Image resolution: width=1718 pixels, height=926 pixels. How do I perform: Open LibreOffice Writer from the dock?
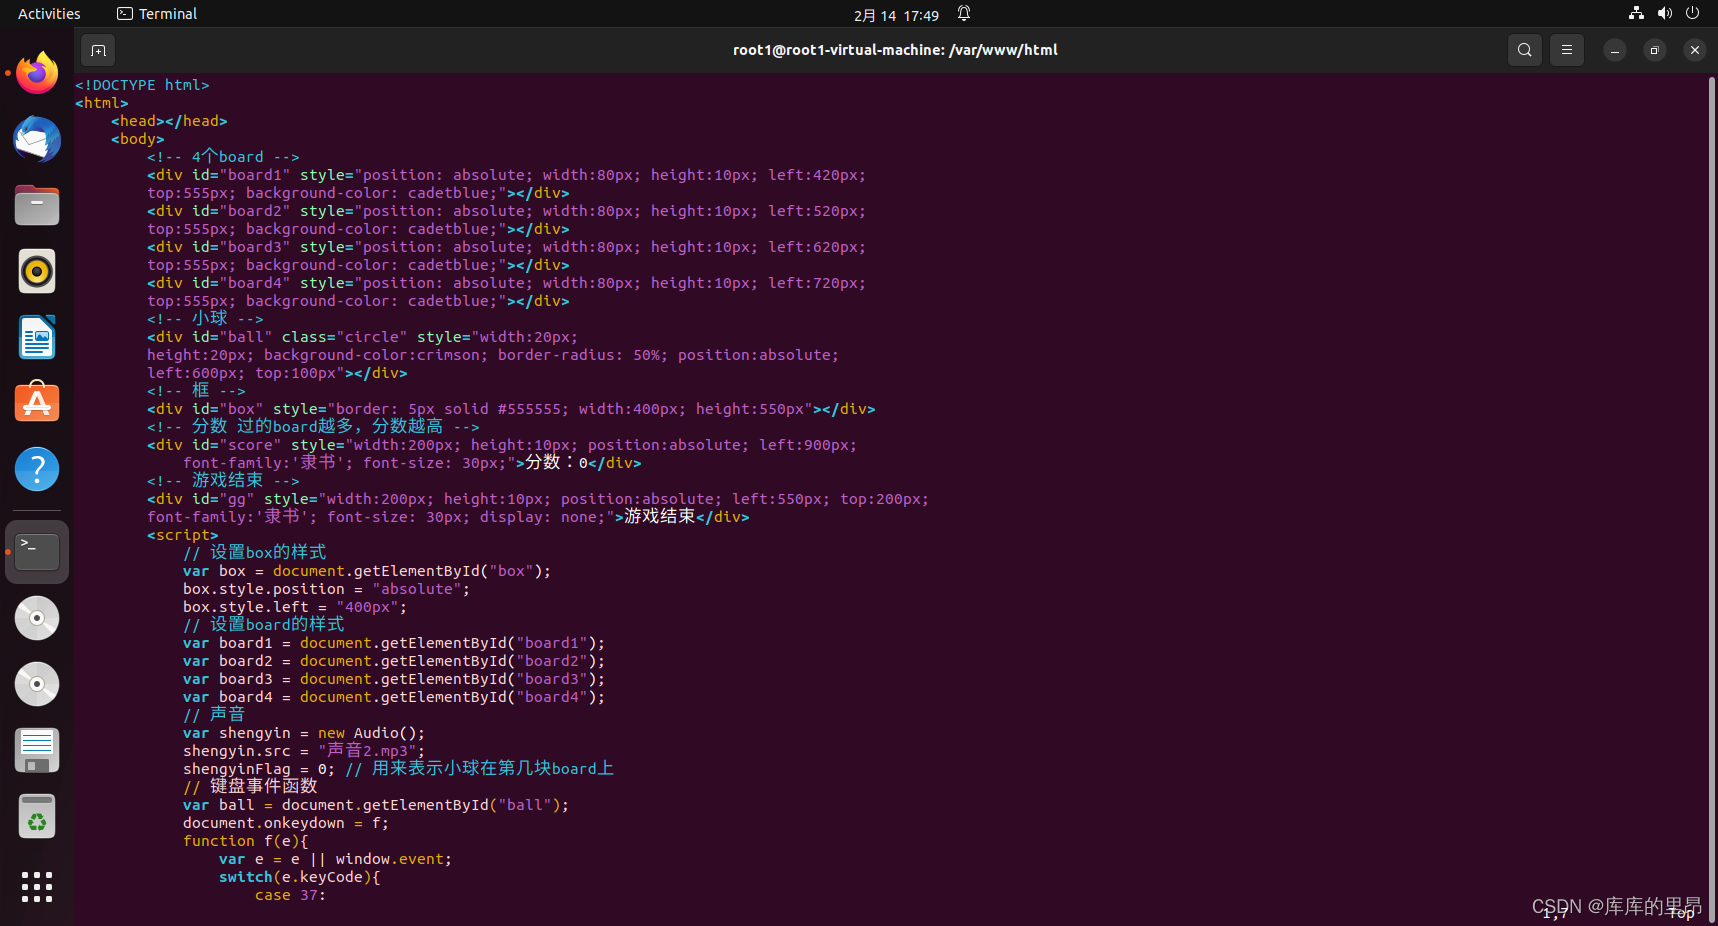(x=37, y=337)
